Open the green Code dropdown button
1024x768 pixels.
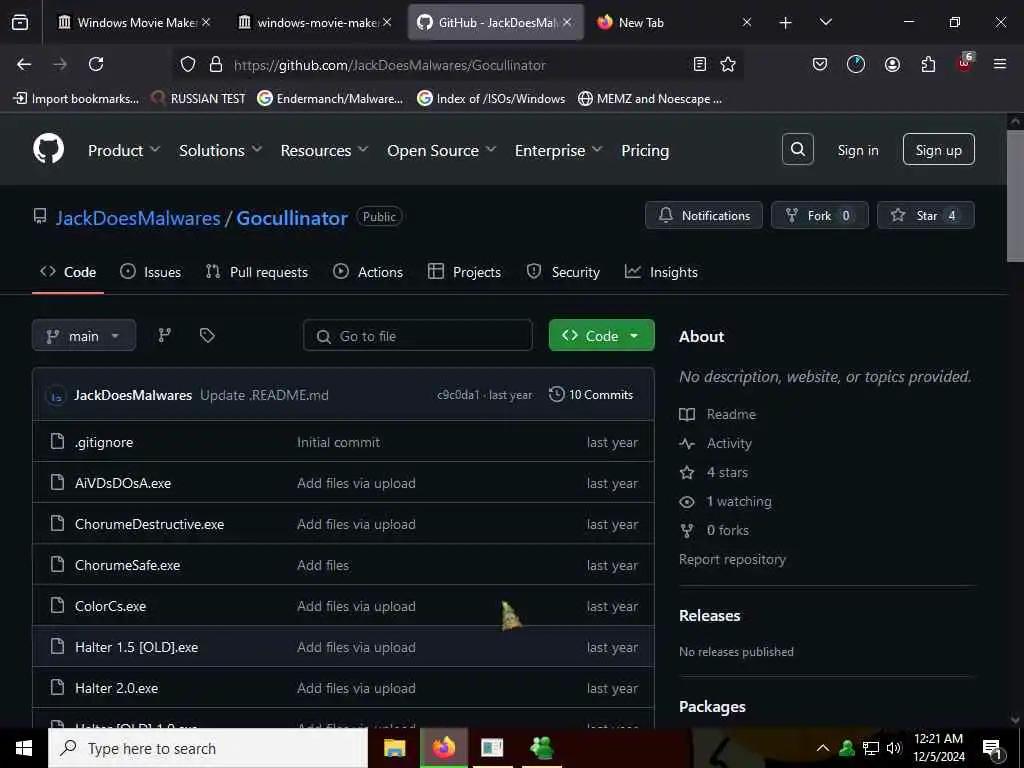click(x=601, y=336)
